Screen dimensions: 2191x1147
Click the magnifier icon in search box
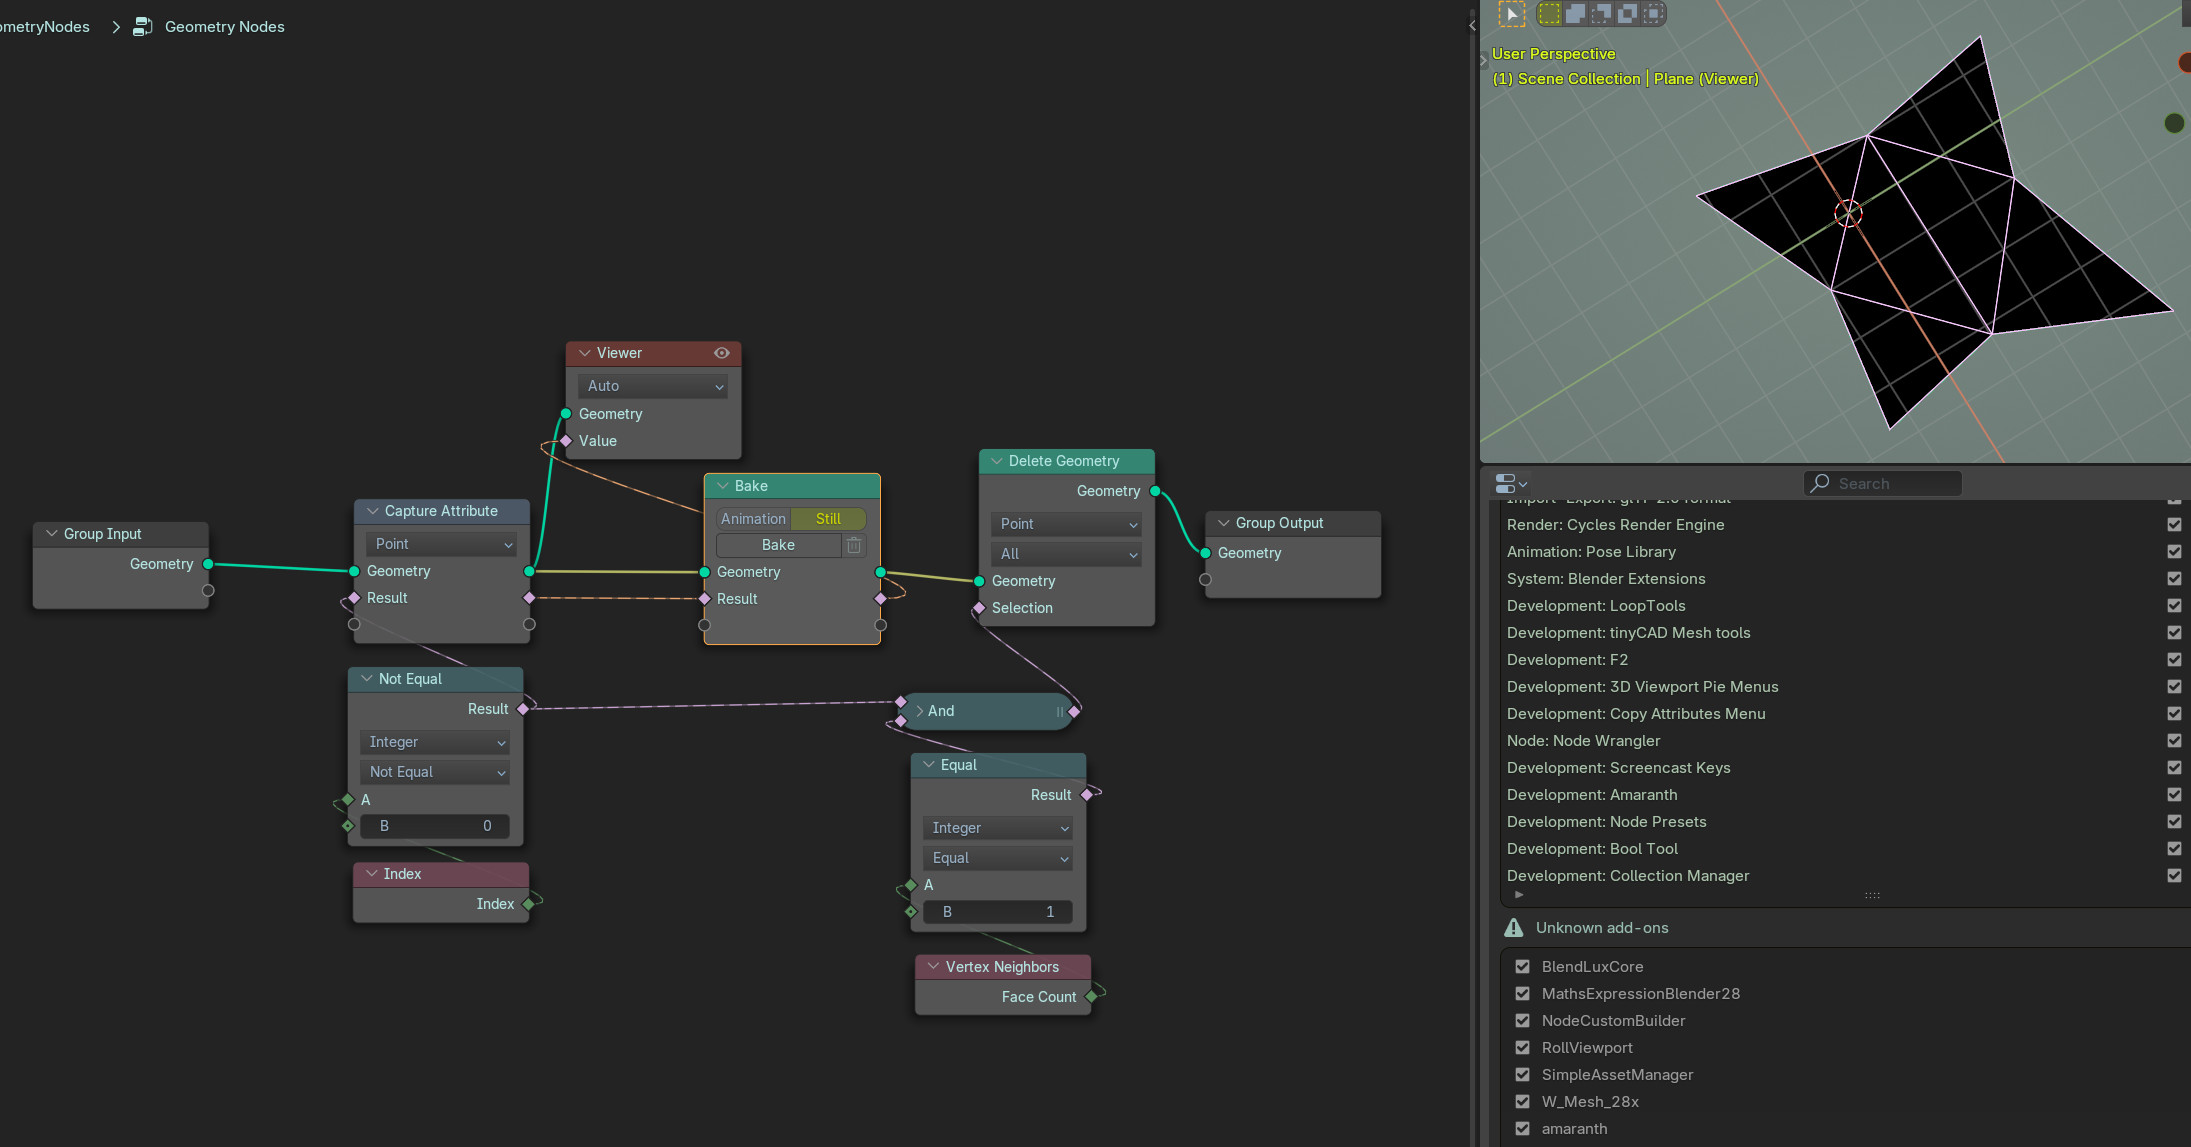(x=1821, y=483)
